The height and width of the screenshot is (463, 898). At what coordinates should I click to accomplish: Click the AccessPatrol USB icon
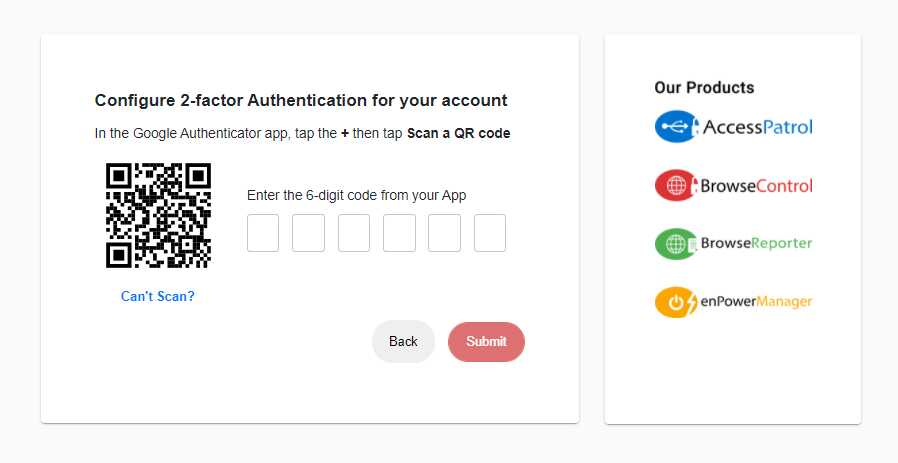[676, 127]
